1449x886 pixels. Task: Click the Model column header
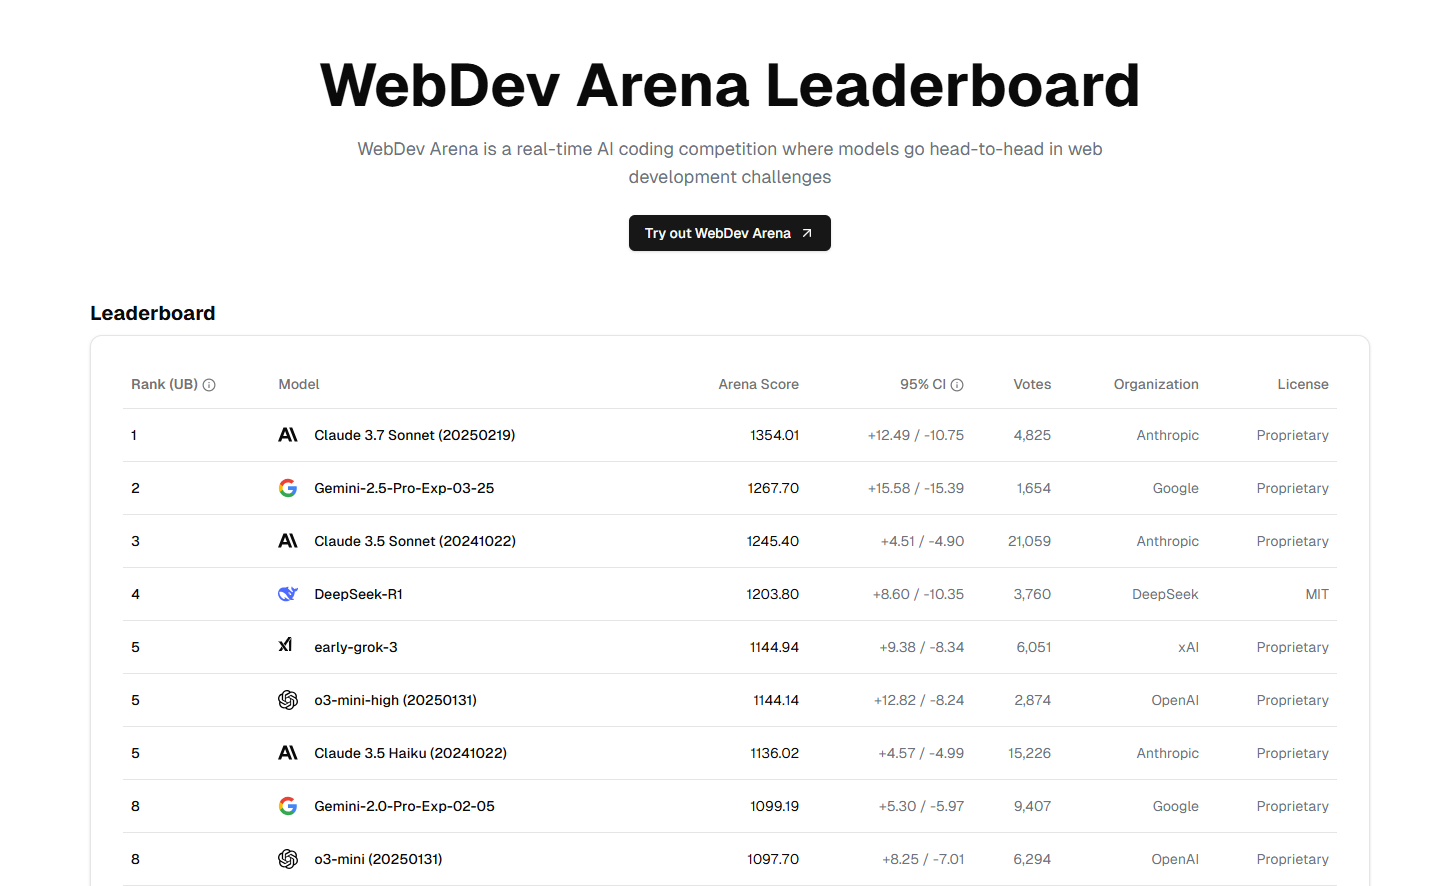pyautogui.click(x=299, y=384)
